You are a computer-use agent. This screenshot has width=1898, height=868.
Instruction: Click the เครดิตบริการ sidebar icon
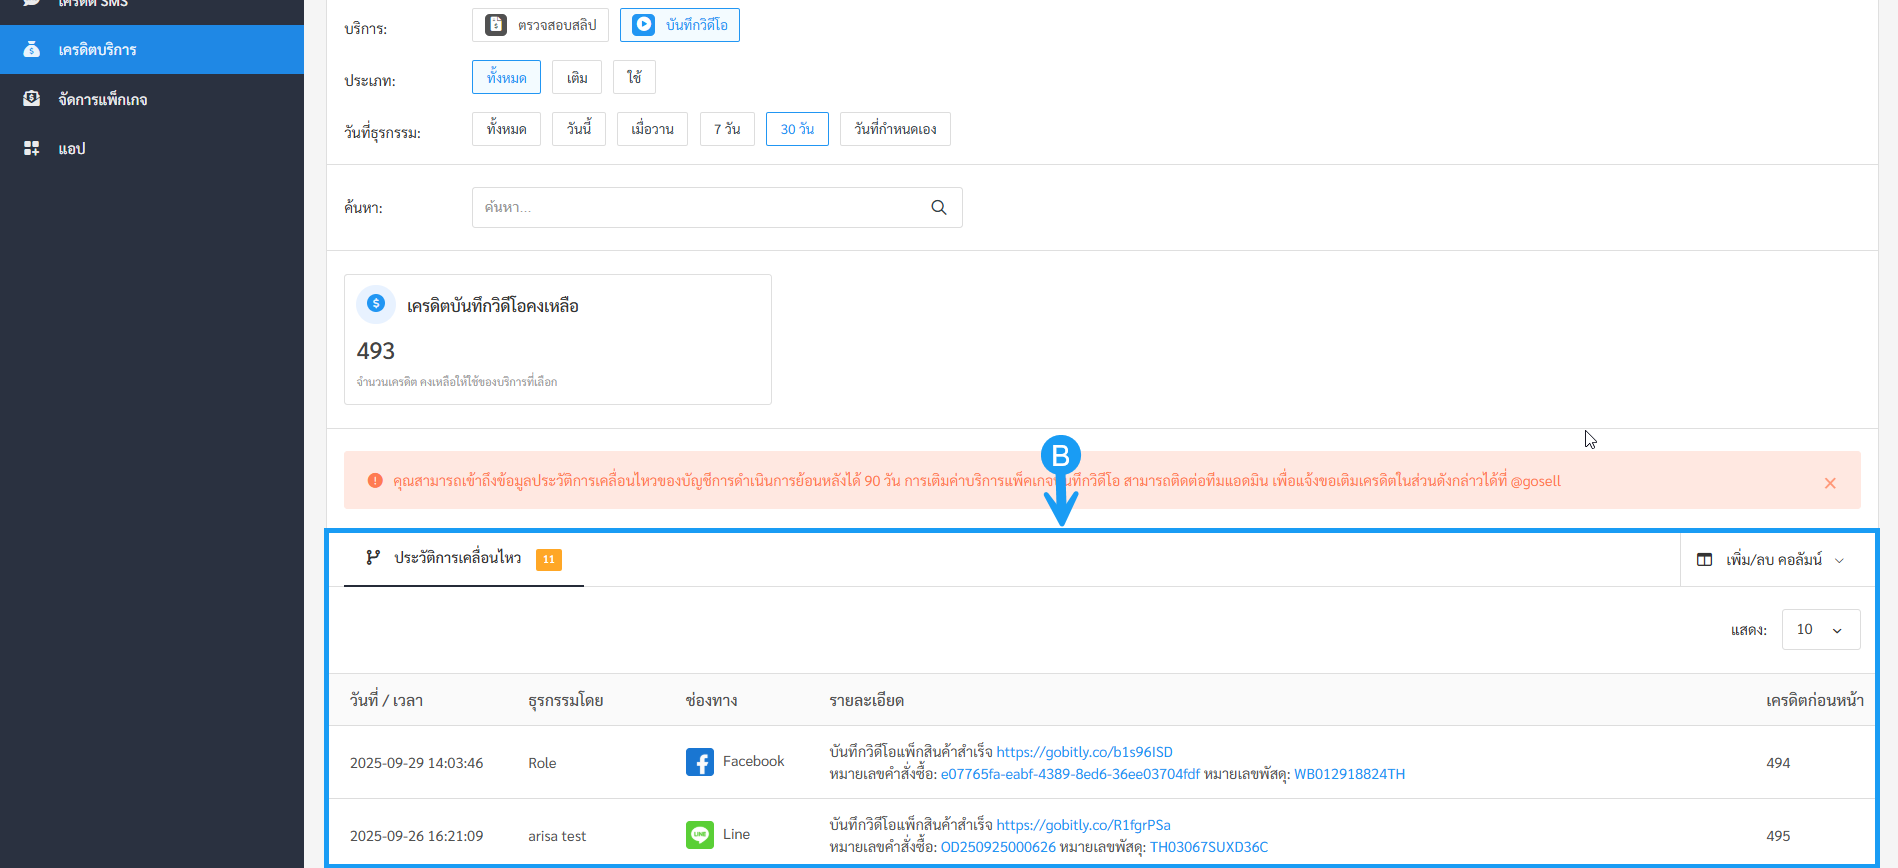(32, 49)
